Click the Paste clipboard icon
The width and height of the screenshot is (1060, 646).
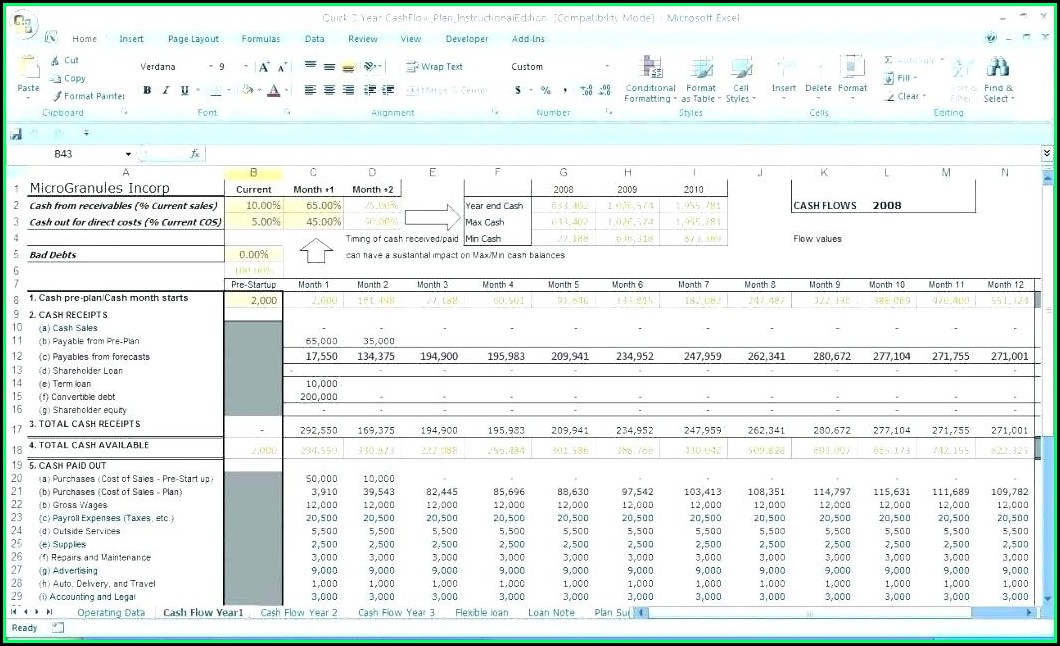pyautogui.click(x=28, y=72)
